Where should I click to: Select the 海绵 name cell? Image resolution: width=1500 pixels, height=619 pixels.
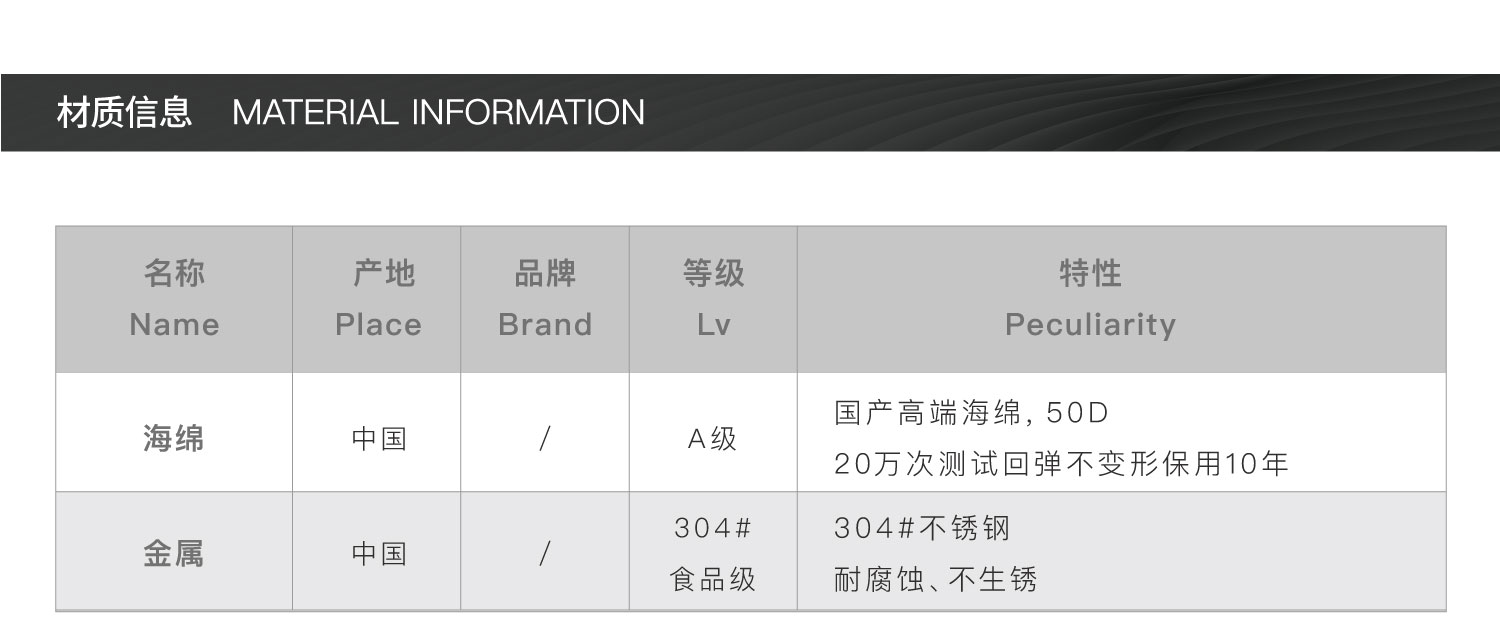tap(174, 438)
